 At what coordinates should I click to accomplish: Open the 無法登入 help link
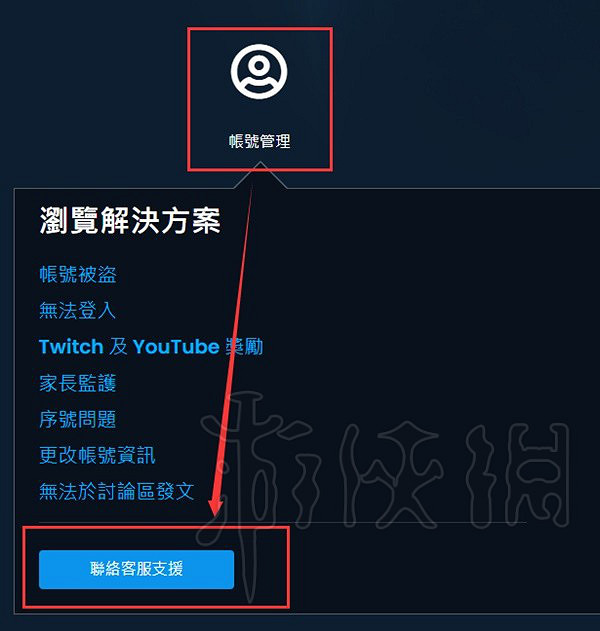coord(77,310)
